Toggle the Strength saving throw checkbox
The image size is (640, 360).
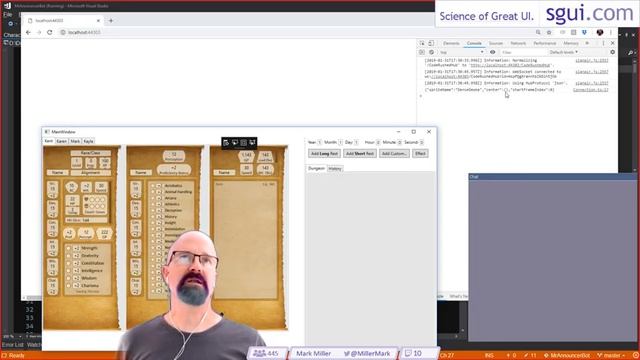click(69, 248)
